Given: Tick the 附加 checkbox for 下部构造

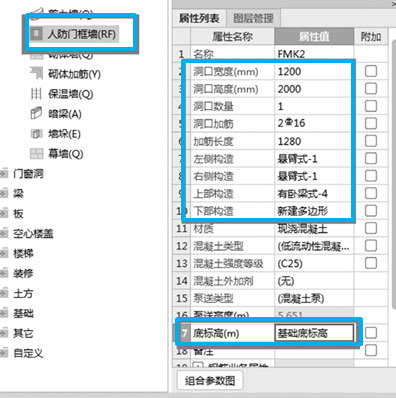Looking at the screenshot, I should (x=371, y=211).
